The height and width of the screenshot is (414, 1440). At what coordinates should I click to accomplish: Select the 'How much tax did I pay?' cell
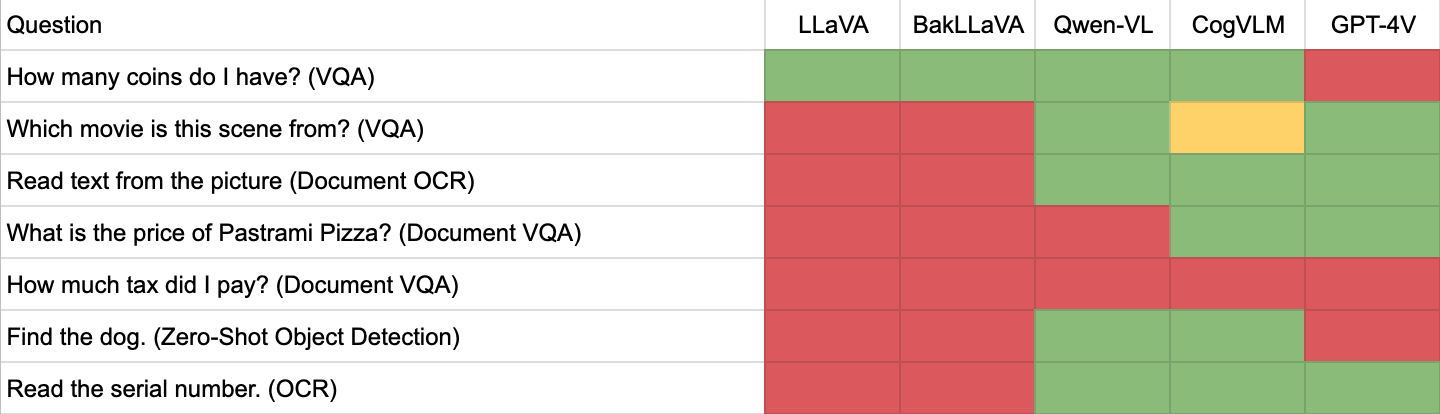pyautogui.click(x=383, y=284)
